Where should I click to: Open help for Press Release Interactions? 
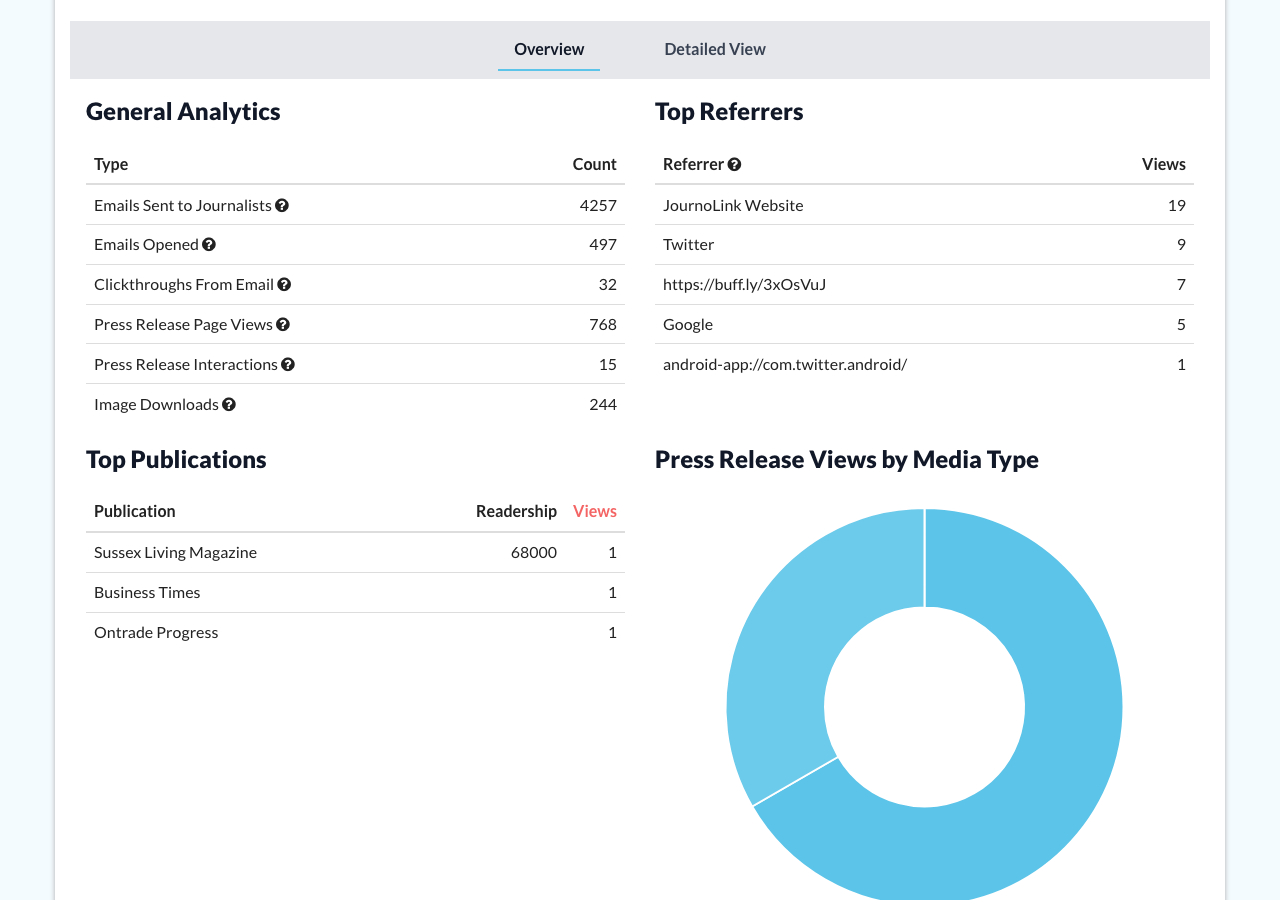click(x=289, y=364)
